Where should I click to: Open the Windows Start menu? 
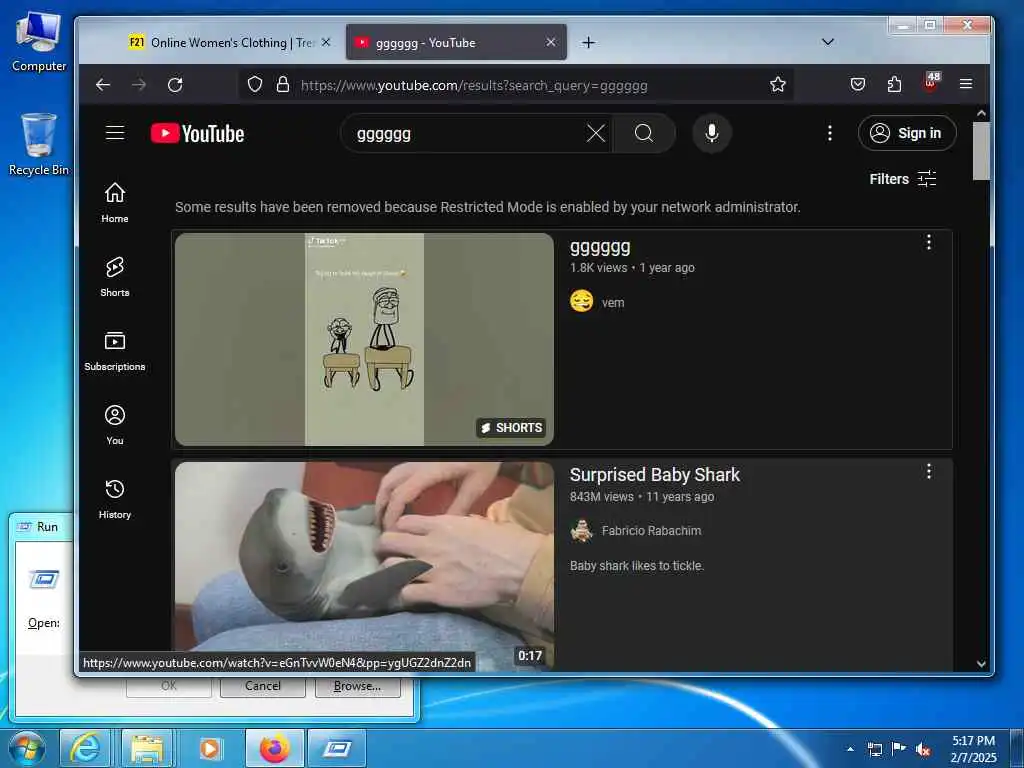tap(27, 748)
